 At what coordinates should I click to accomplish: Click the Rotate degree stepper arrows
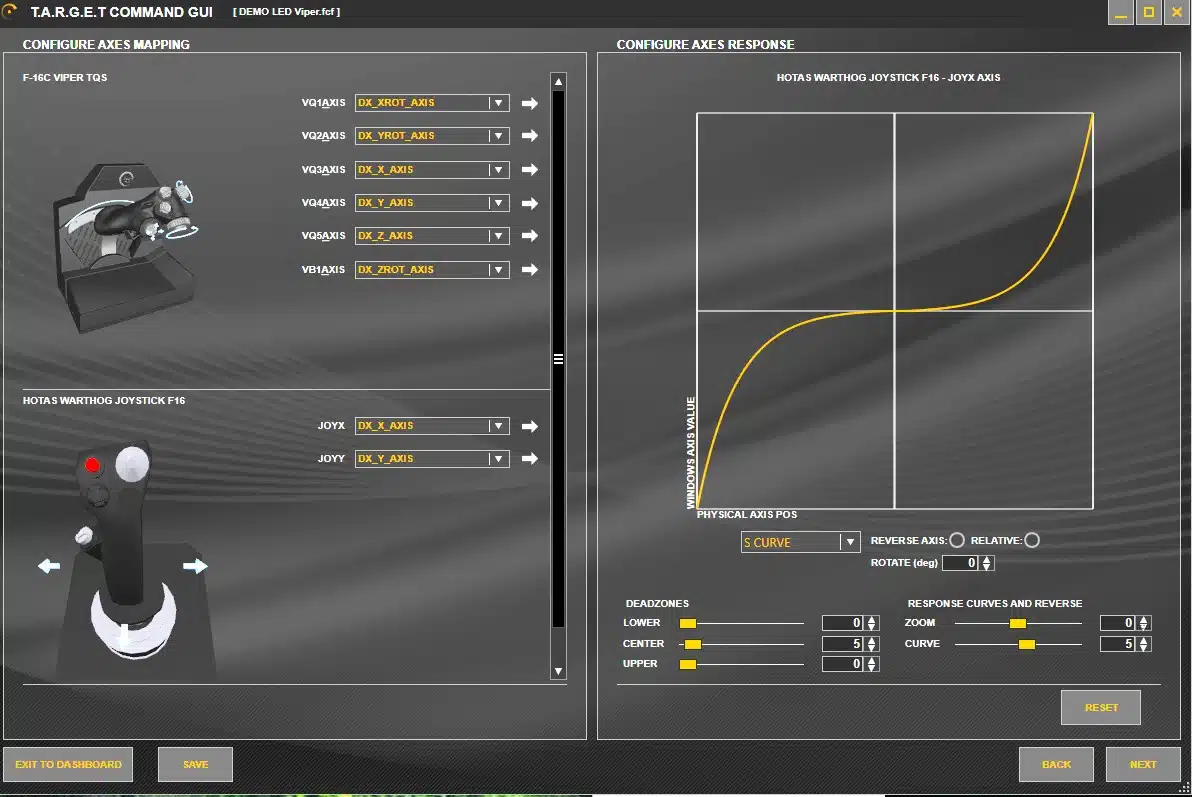pyautogui.click(x=987, y=563)
